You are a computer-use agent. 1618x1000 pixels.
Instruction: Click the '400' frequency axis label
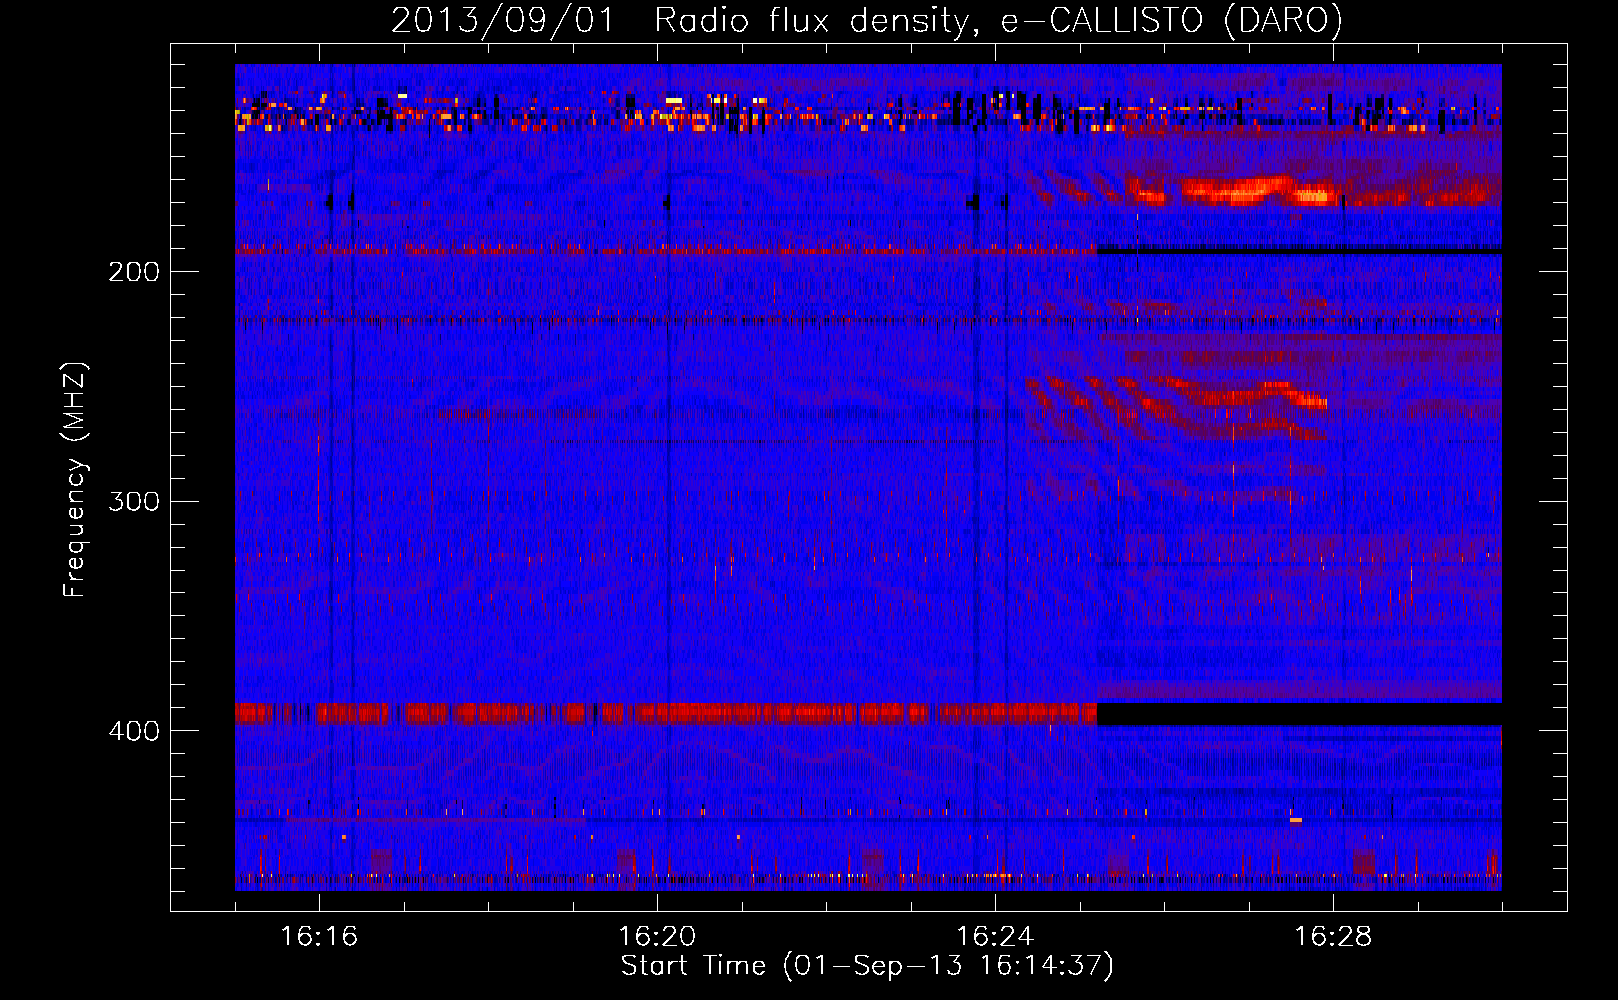(134, 731)
